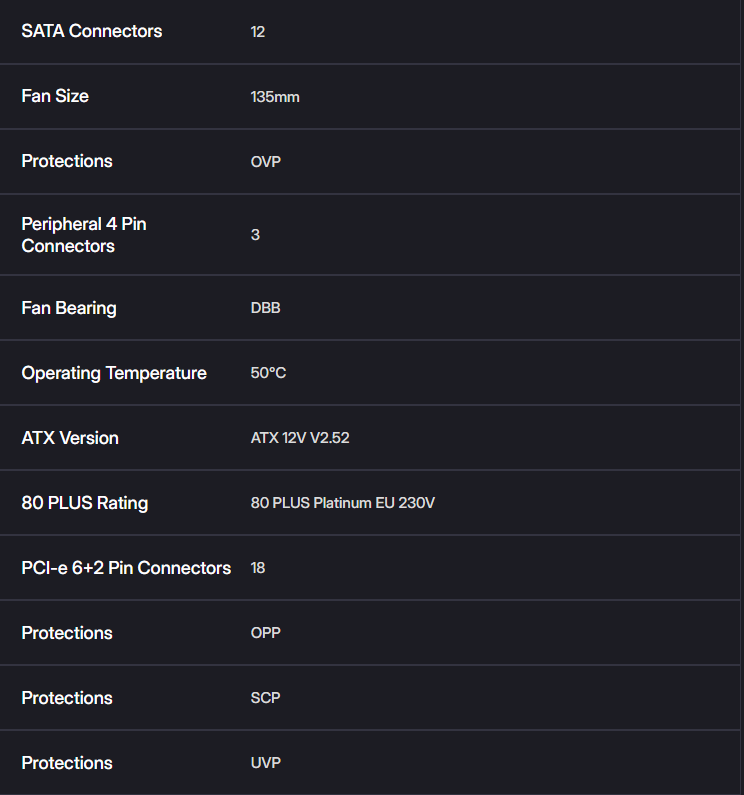
Task: Click the Fan Size label
Action: pos(55,96)
